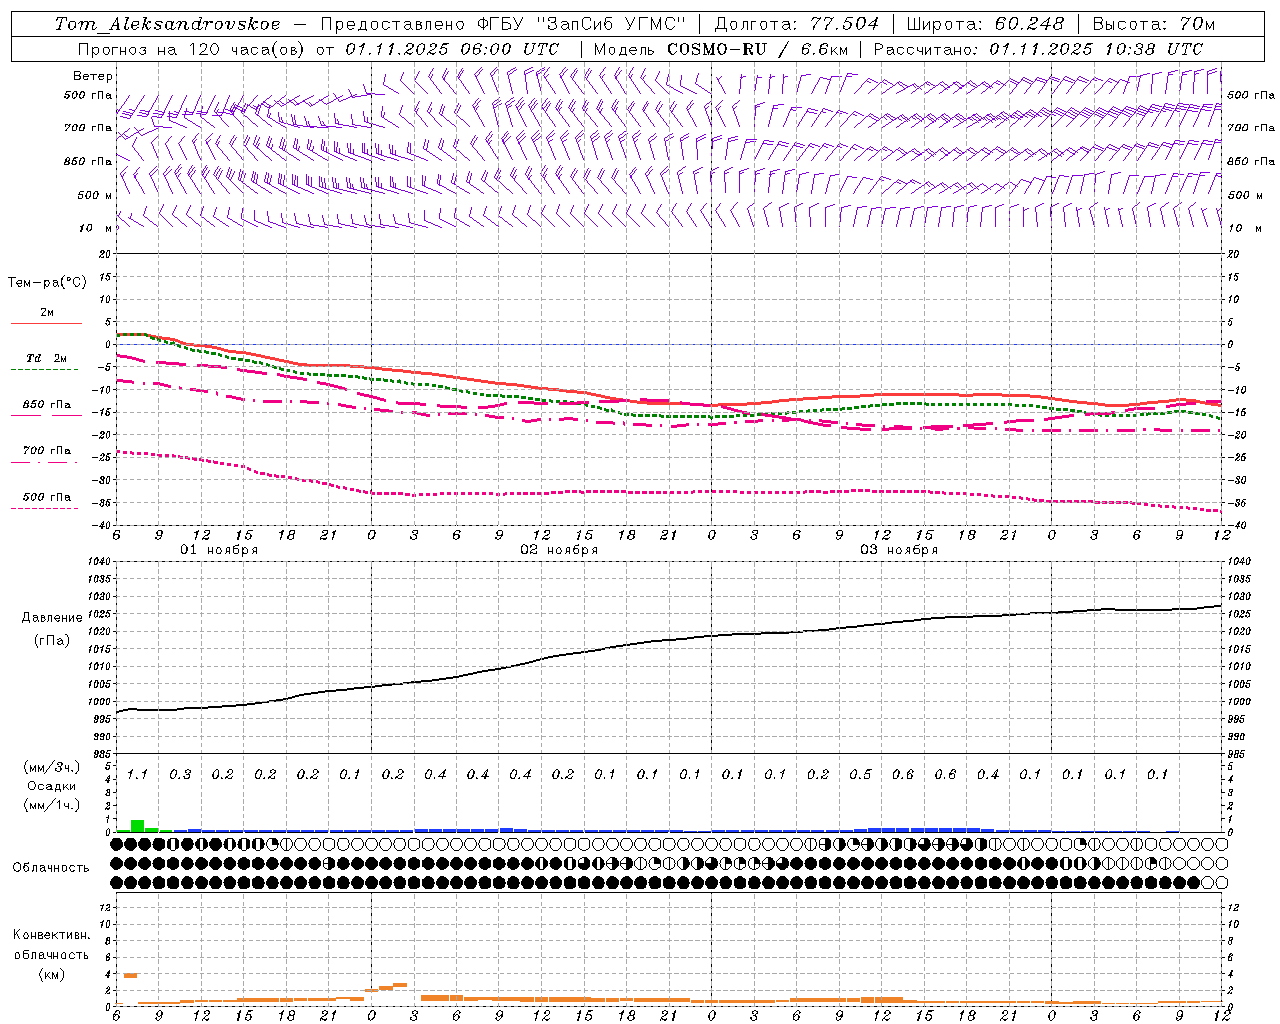Click the orange convective bar near 4 km
The image size is (1280, 1024).
[x=130, y=975]
